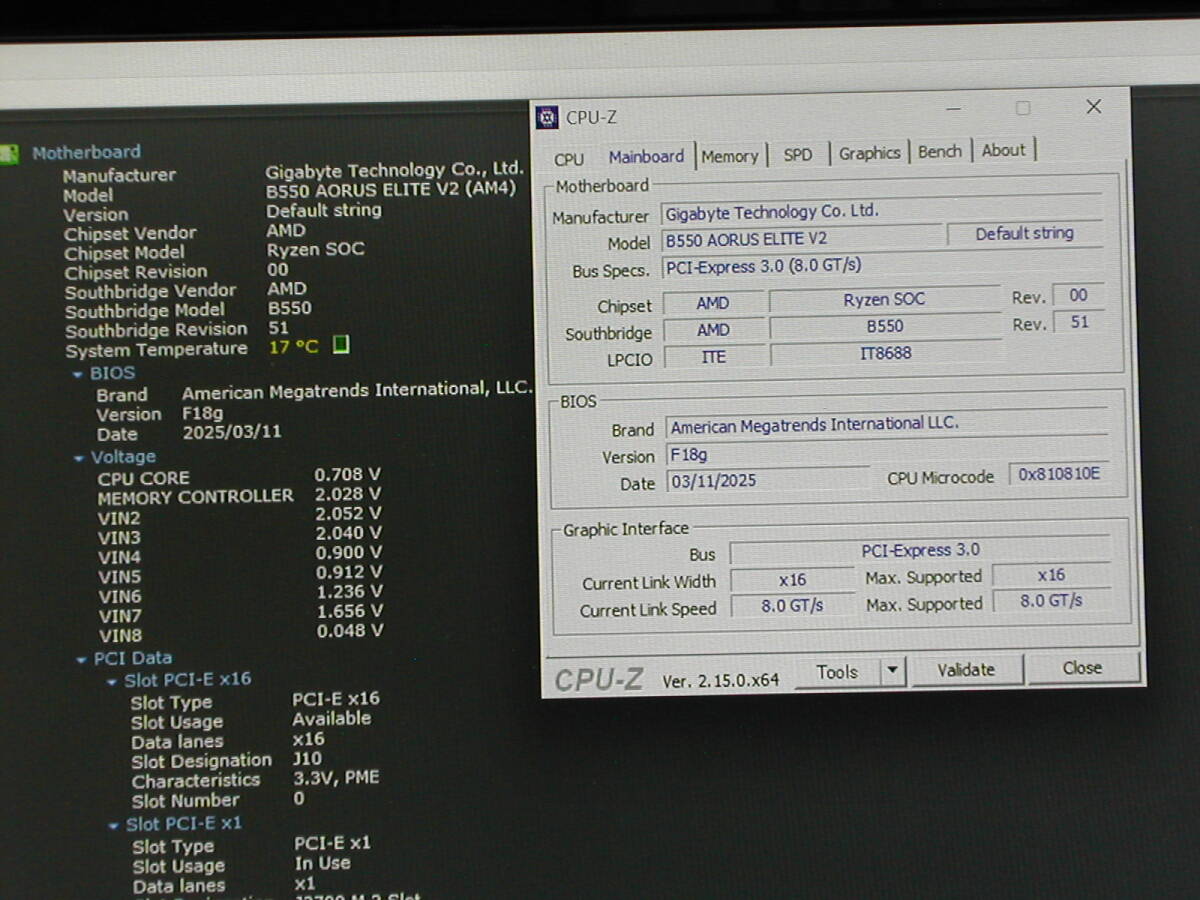The width and height of the screenshot is (1200, 900).
Task: Click the Validate button
Action: (x=966, y=670)
